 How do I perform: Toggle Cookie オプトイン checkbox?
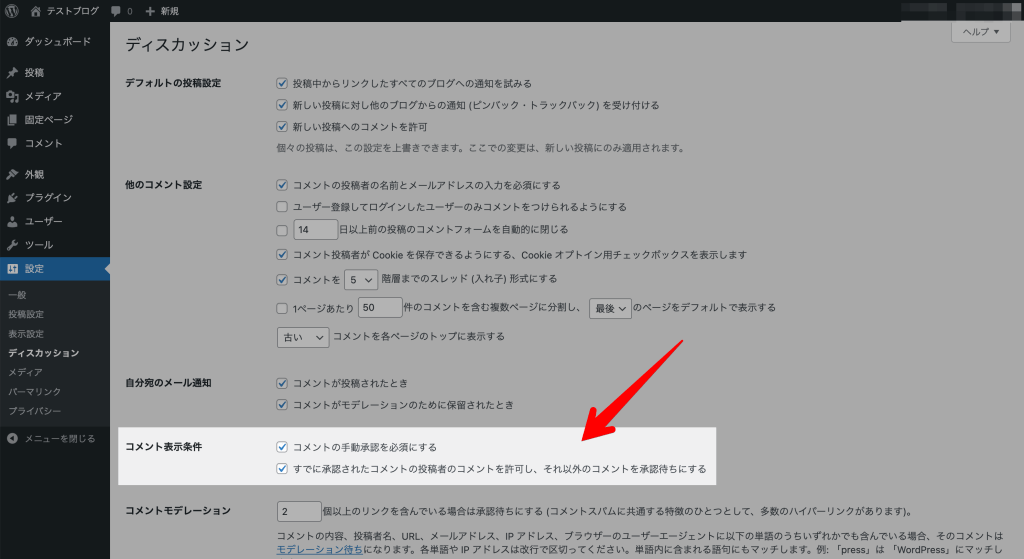(x=282, y=255)
